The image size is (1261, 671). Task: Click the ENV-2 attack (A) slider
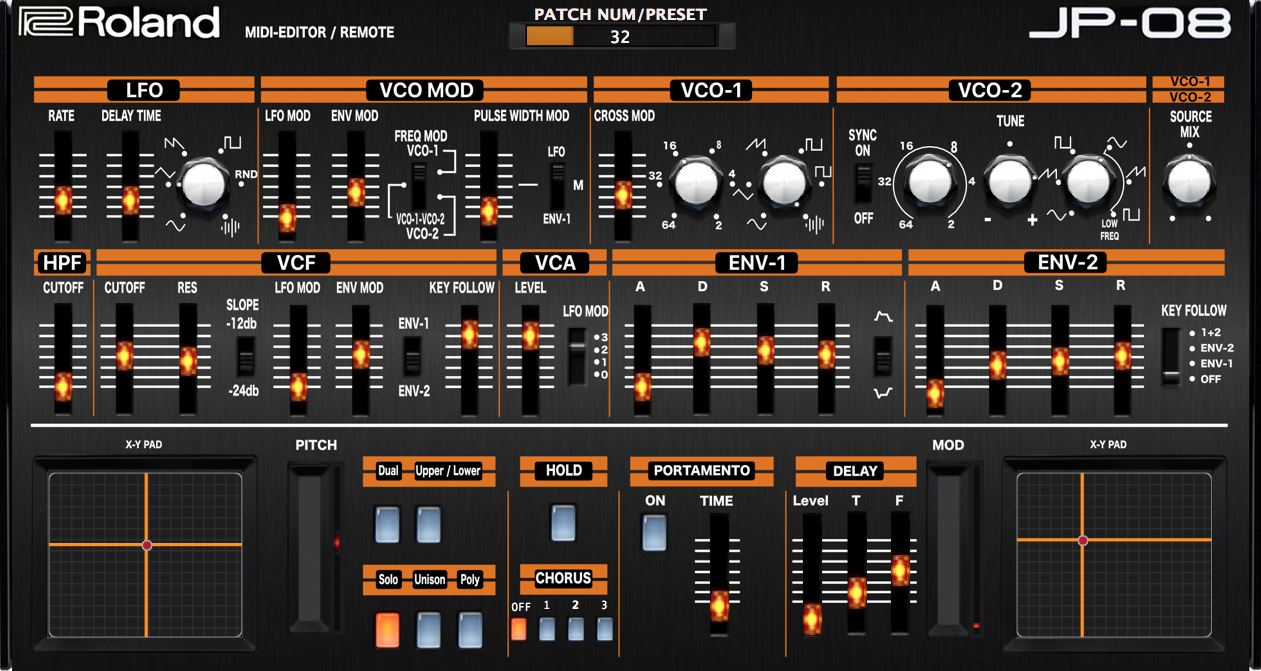(x=935, y=359)
